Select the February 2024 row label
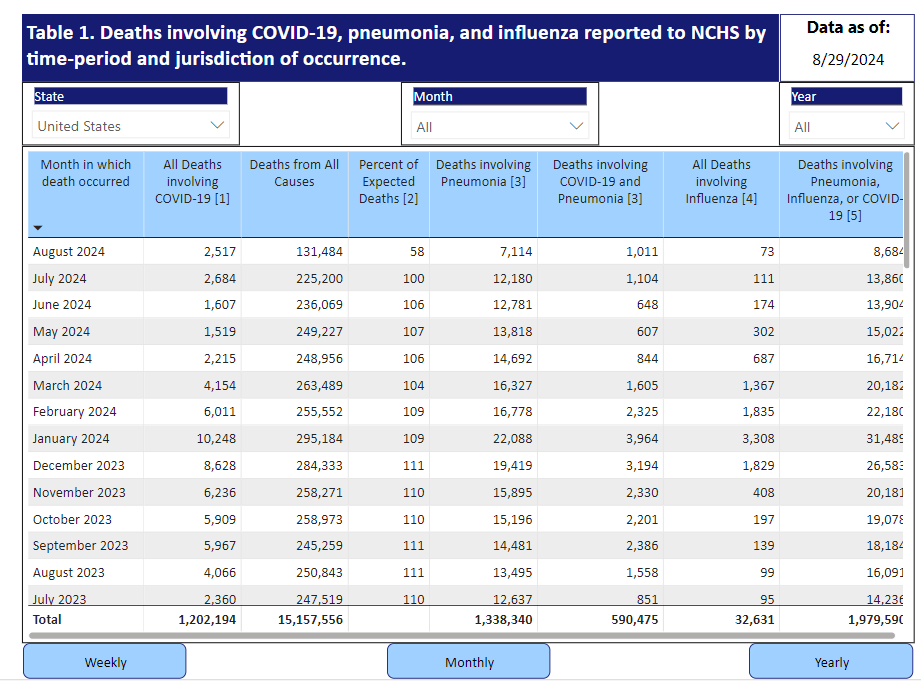921x681 pixels. (75, 411)
